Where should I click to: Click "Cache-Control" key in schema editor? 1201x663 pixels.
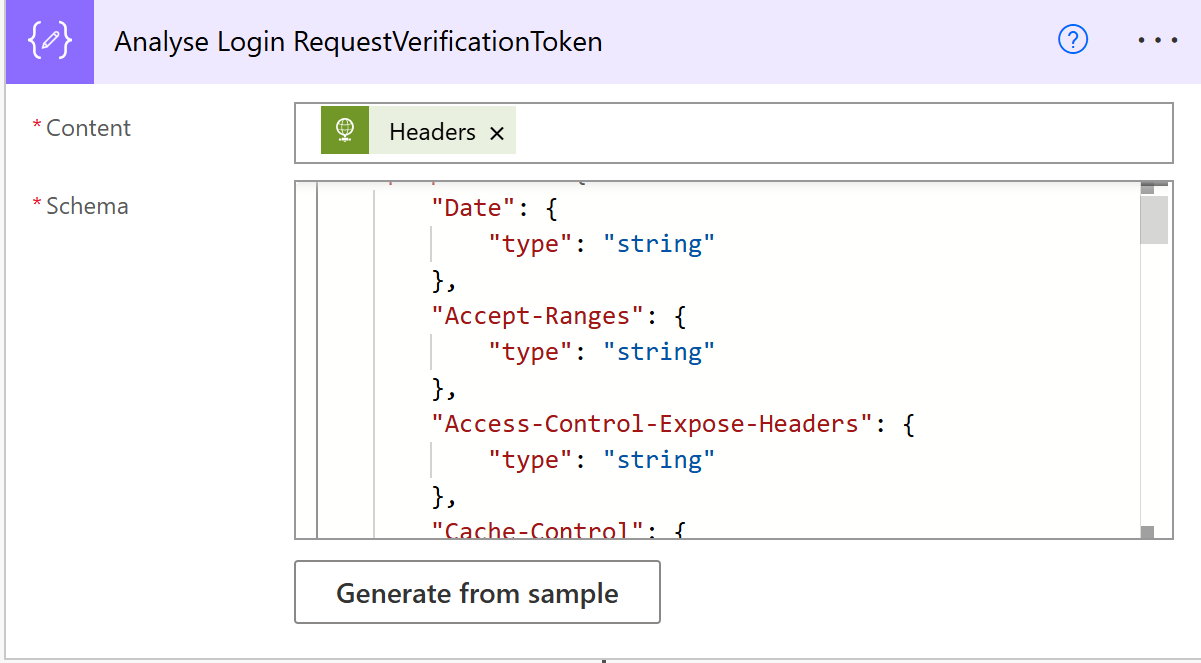pyautogui.click(x=537, y=529)
